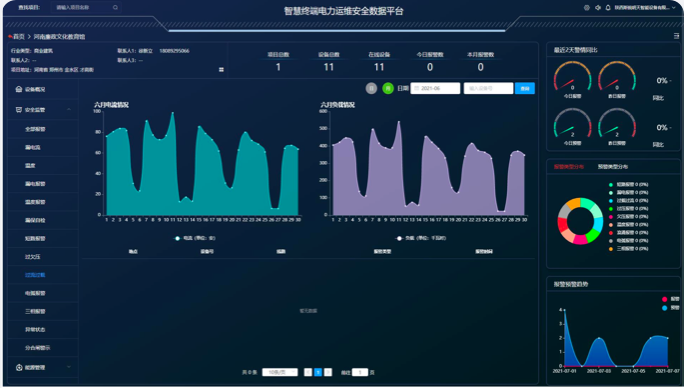Viewport: 684px width, 388px height.
Task: Open the account dropdown at top right
Action: pyautogui.click(x=645, y=7)
